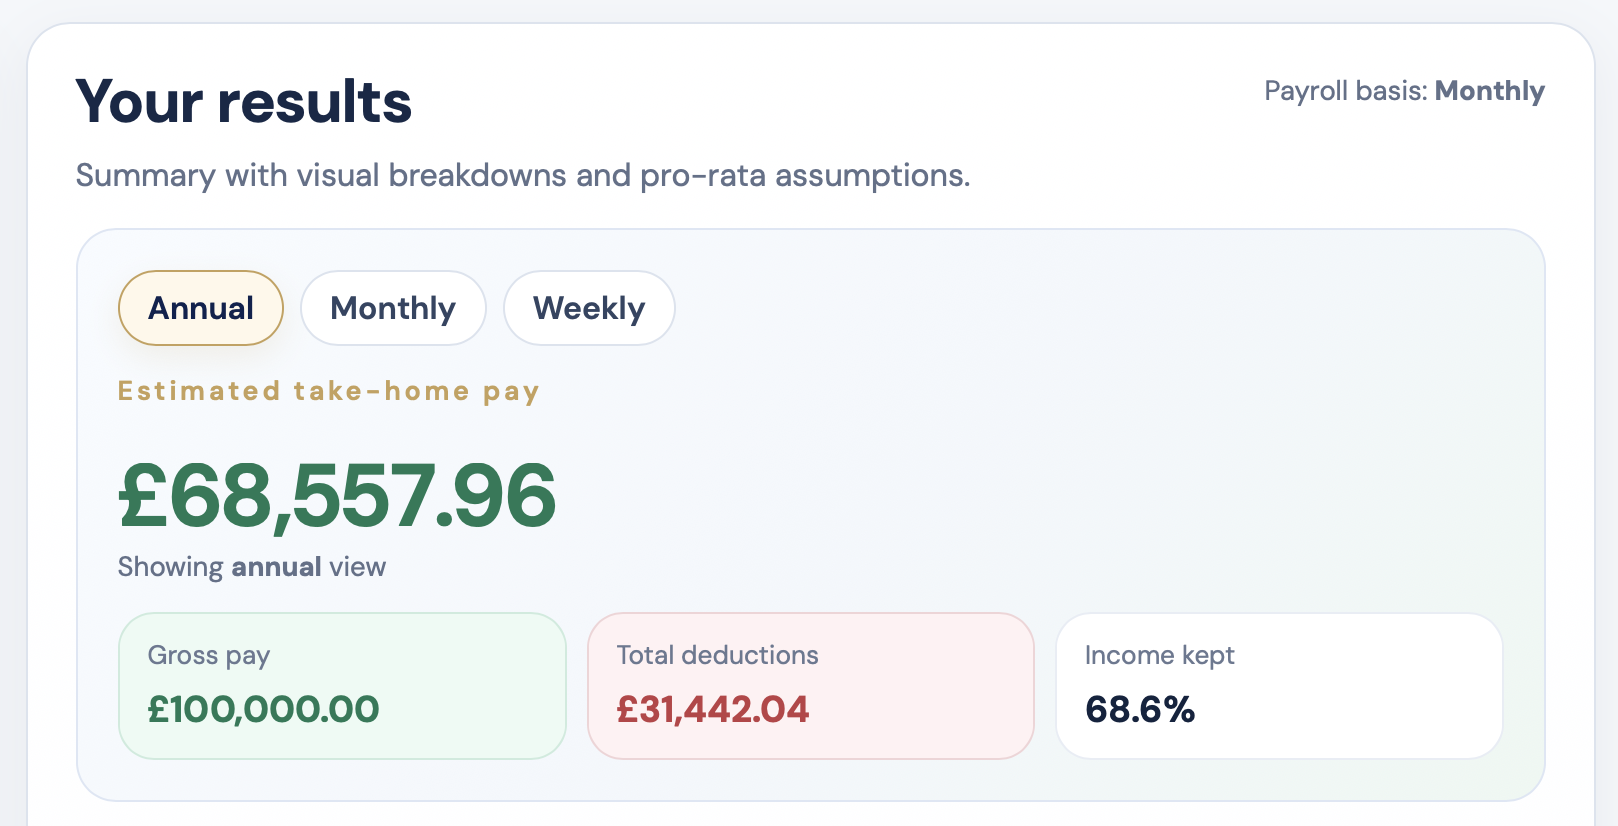Image resolution: width=1618 pixels, height=826 pixels.
Task: Click the Payroll basis: Monthly label
Action: (1404, 90)
